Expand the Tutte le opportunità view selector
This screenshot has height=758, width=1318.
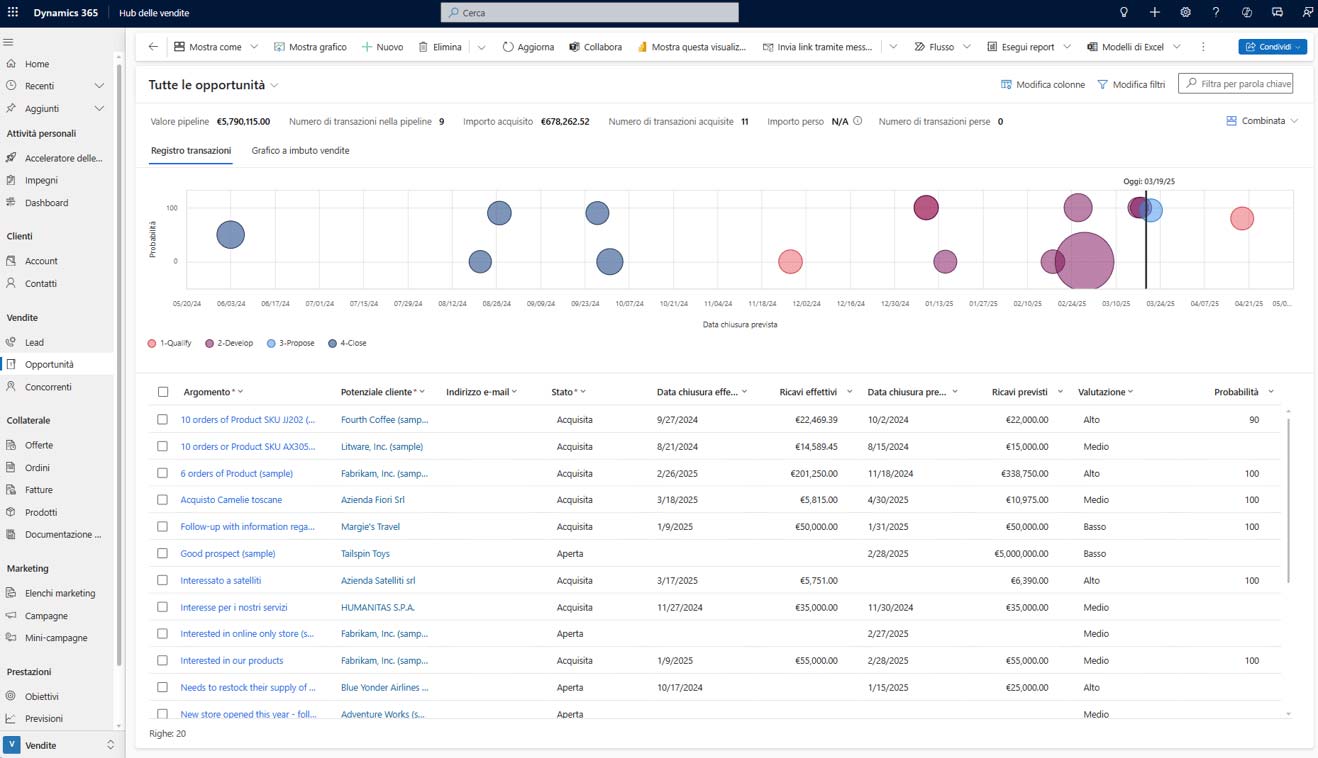click(274, 86)
